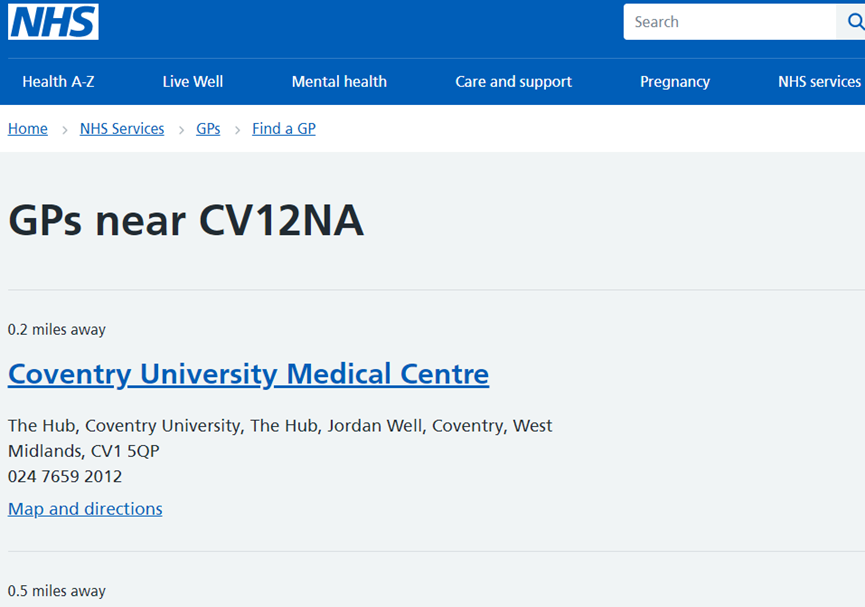Go back to GPs breadcrumb
Viewport: 865px width, 607px height.
tap(208, 129)
